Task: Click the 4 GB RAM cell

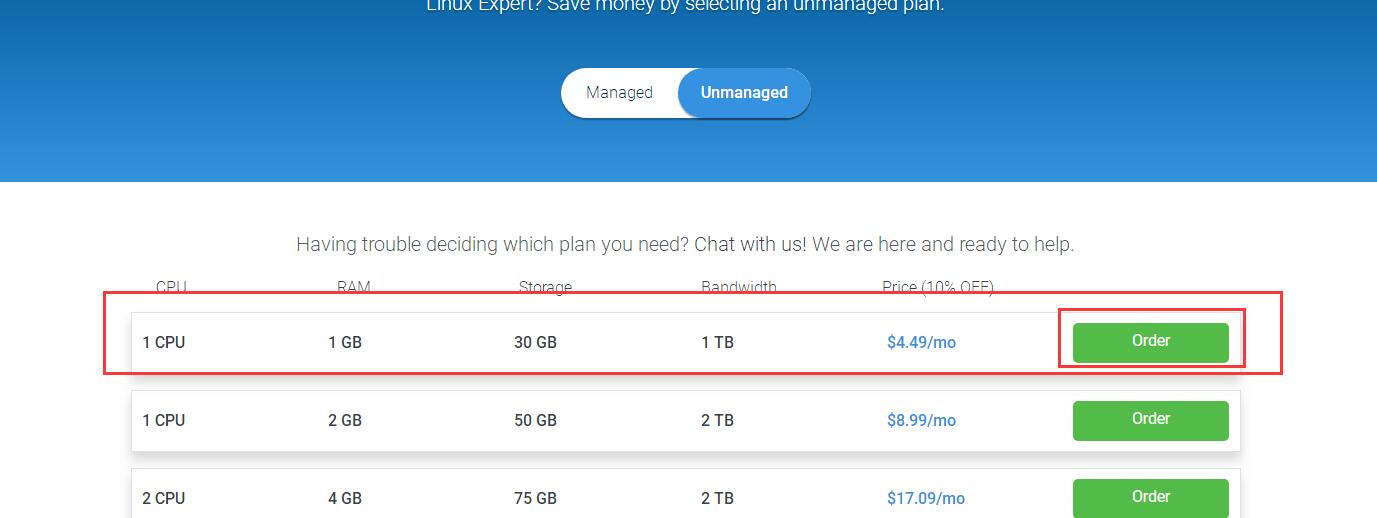Action: [x=345, y=499]
